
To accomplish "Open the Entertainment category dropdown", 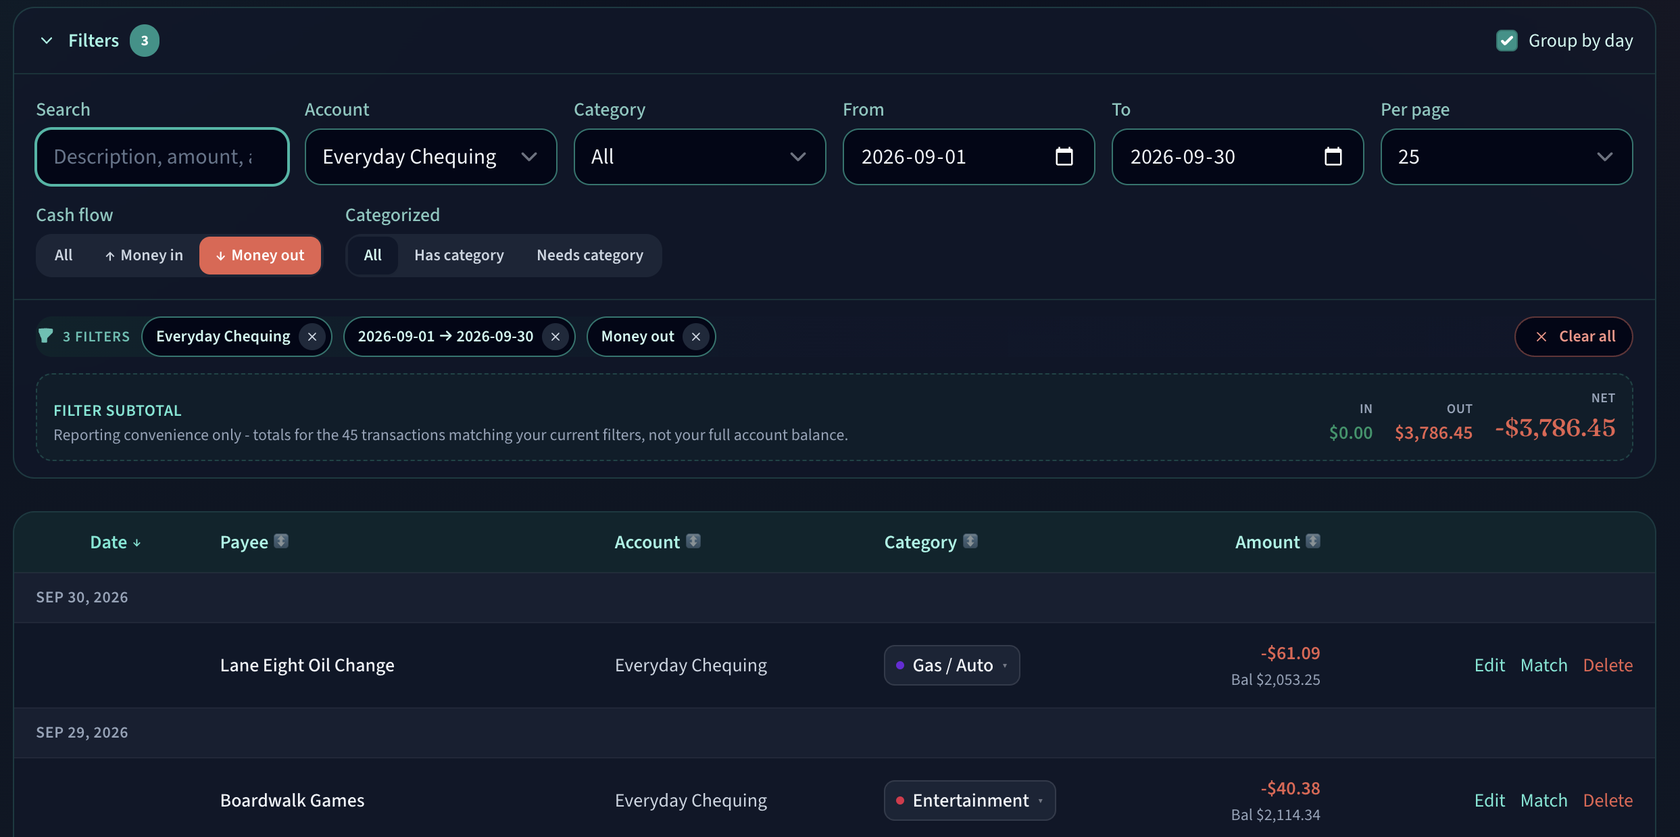I will pos(970,801).
